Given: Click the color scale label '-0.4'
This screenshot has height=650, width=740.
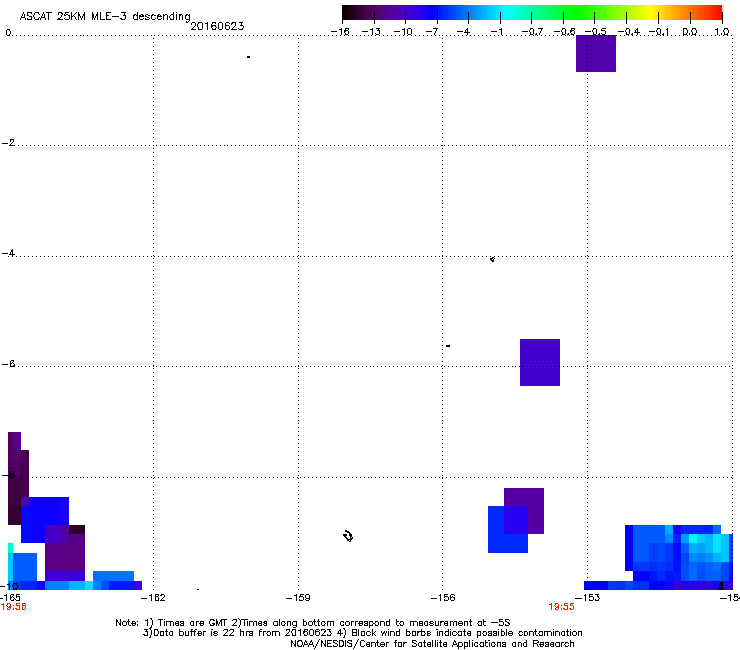Looking at the screenshot, I should (x=629, y=32).
